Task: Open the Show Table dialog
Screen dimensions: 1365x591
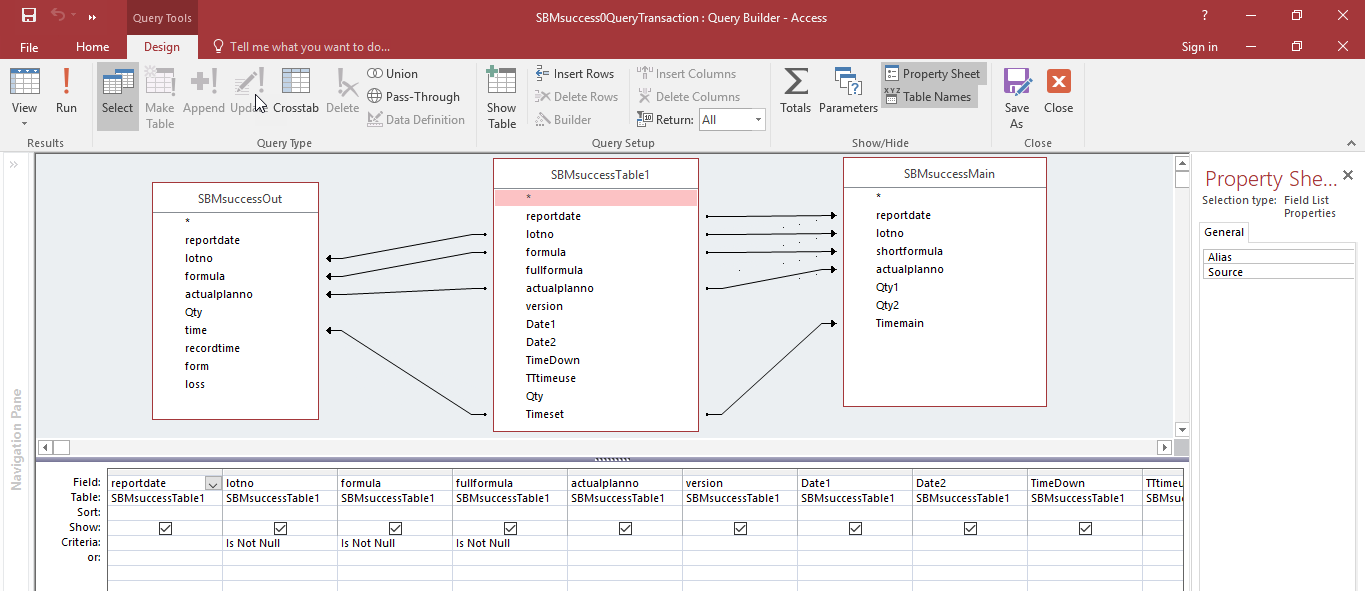Action: pyautogui.click(x=502, y=98)
